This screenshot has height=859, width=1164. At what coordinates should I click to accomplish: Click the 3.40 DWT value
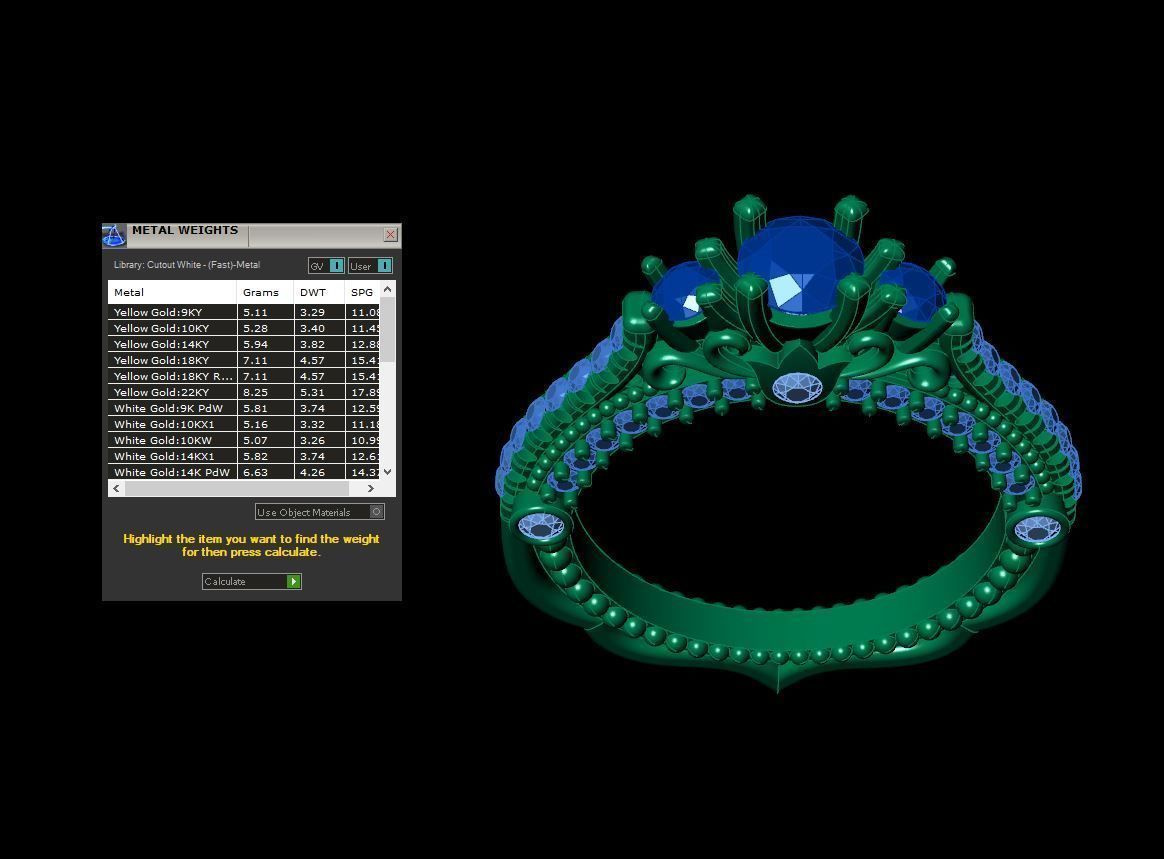pos(312,328)
